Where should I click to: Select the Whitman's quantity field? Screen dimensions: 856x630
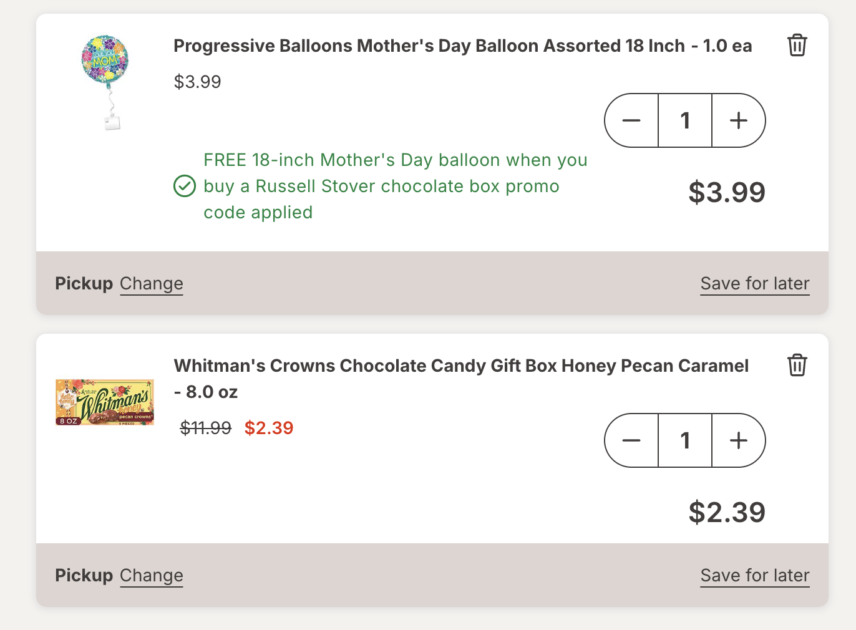click(685, 440)
